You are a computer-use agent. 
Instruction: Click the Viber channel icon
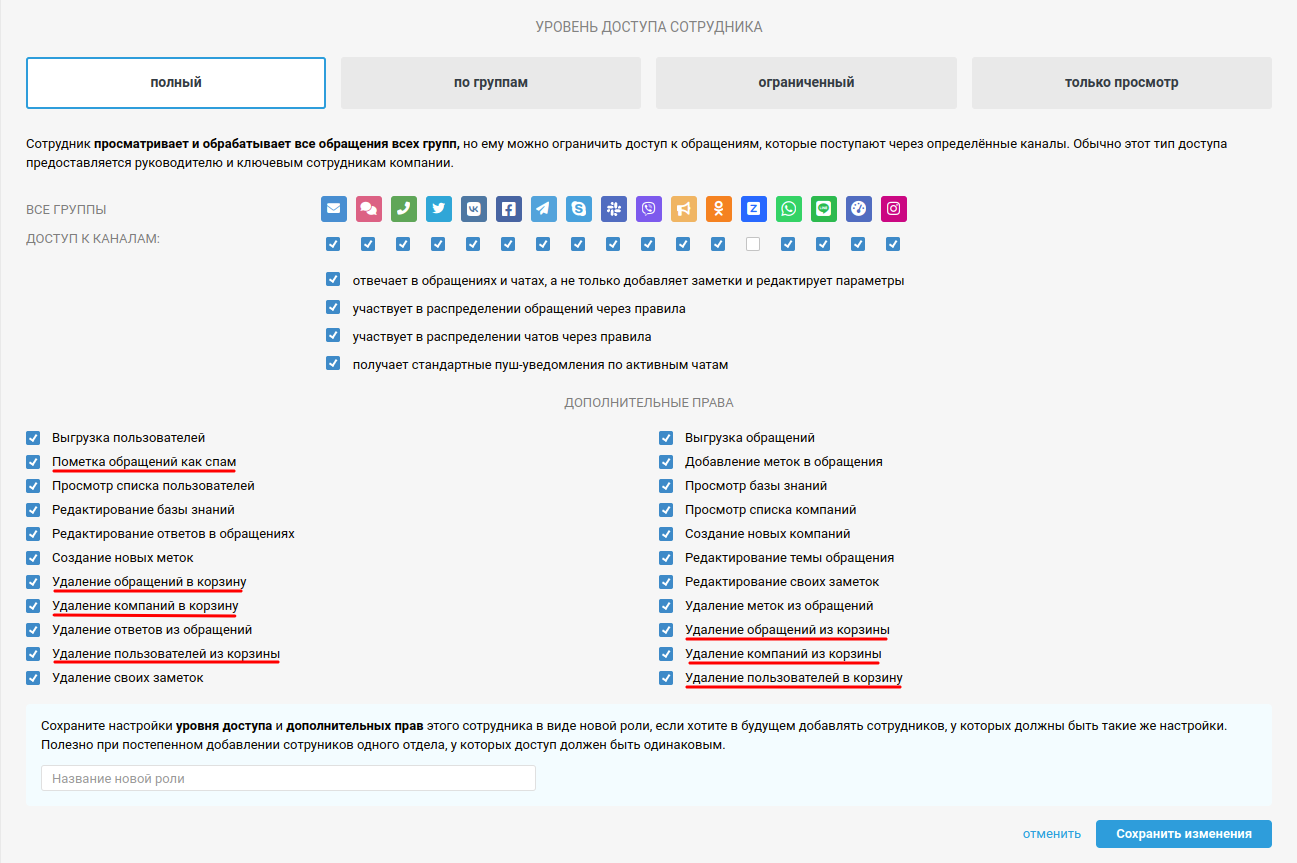coord(649,209)
